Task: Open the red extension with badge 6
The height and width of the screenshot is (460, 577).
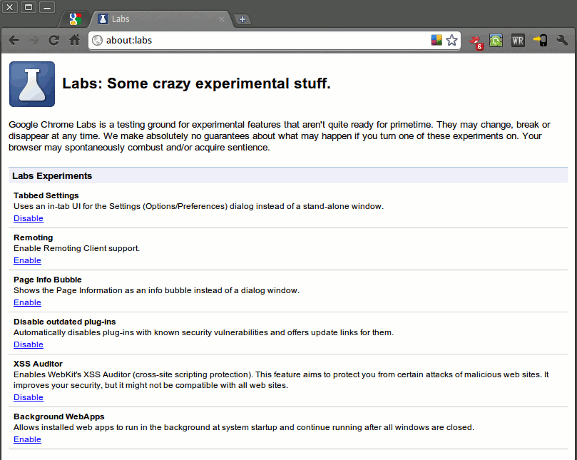Action: (x=476, y=42)
